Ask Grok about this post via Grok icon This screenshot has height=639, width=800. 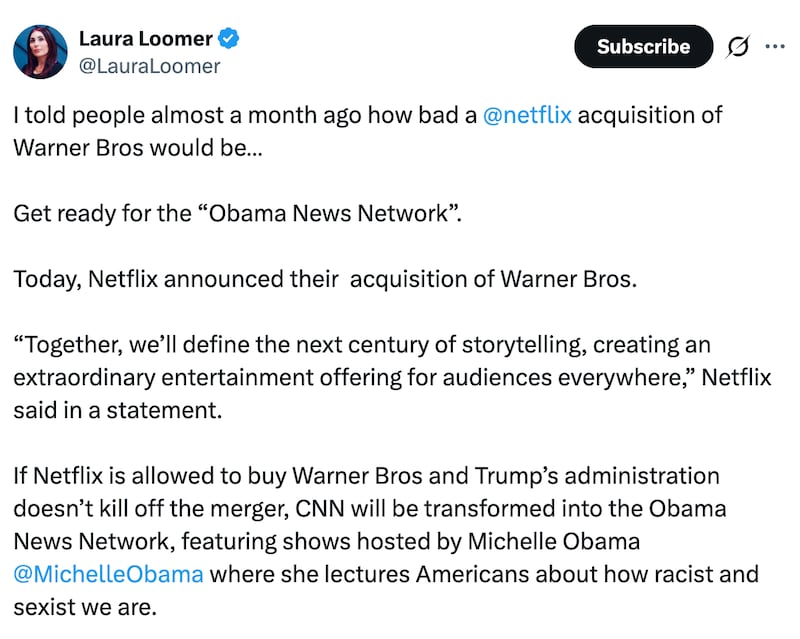(x=736, y=47)
